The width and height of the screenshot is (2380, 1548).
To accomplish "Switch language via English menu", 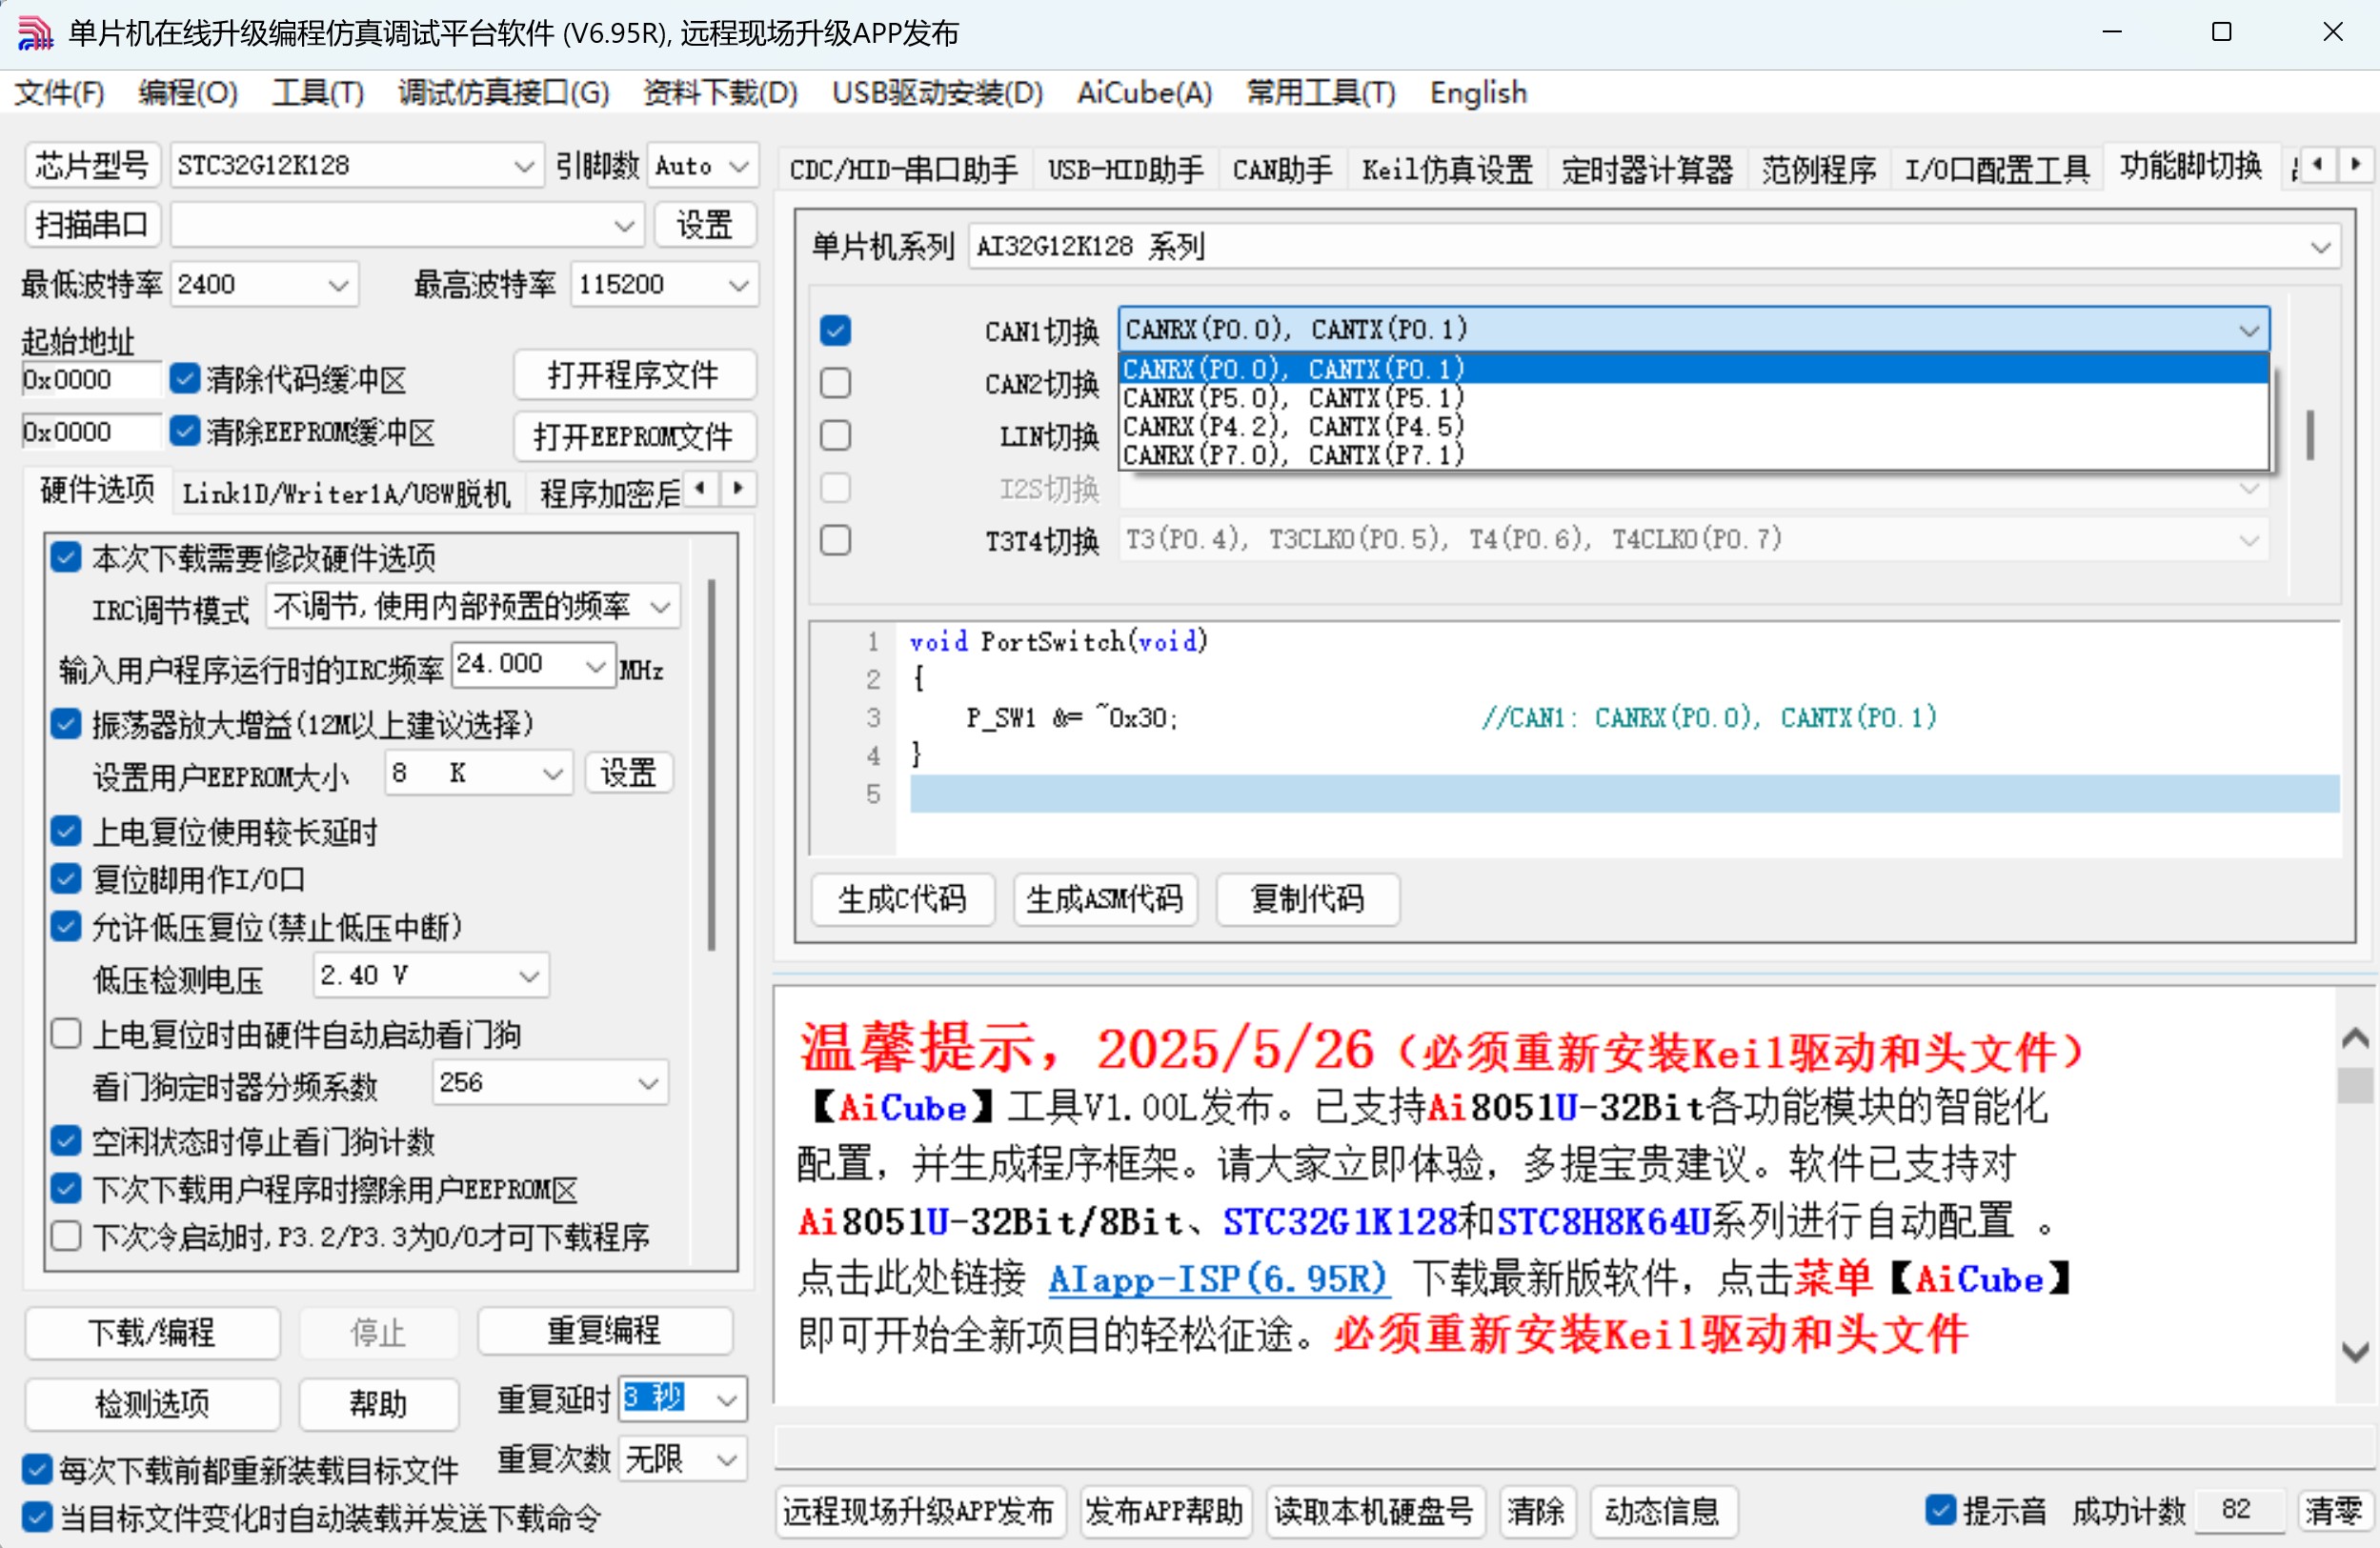I will (1478, 93).
